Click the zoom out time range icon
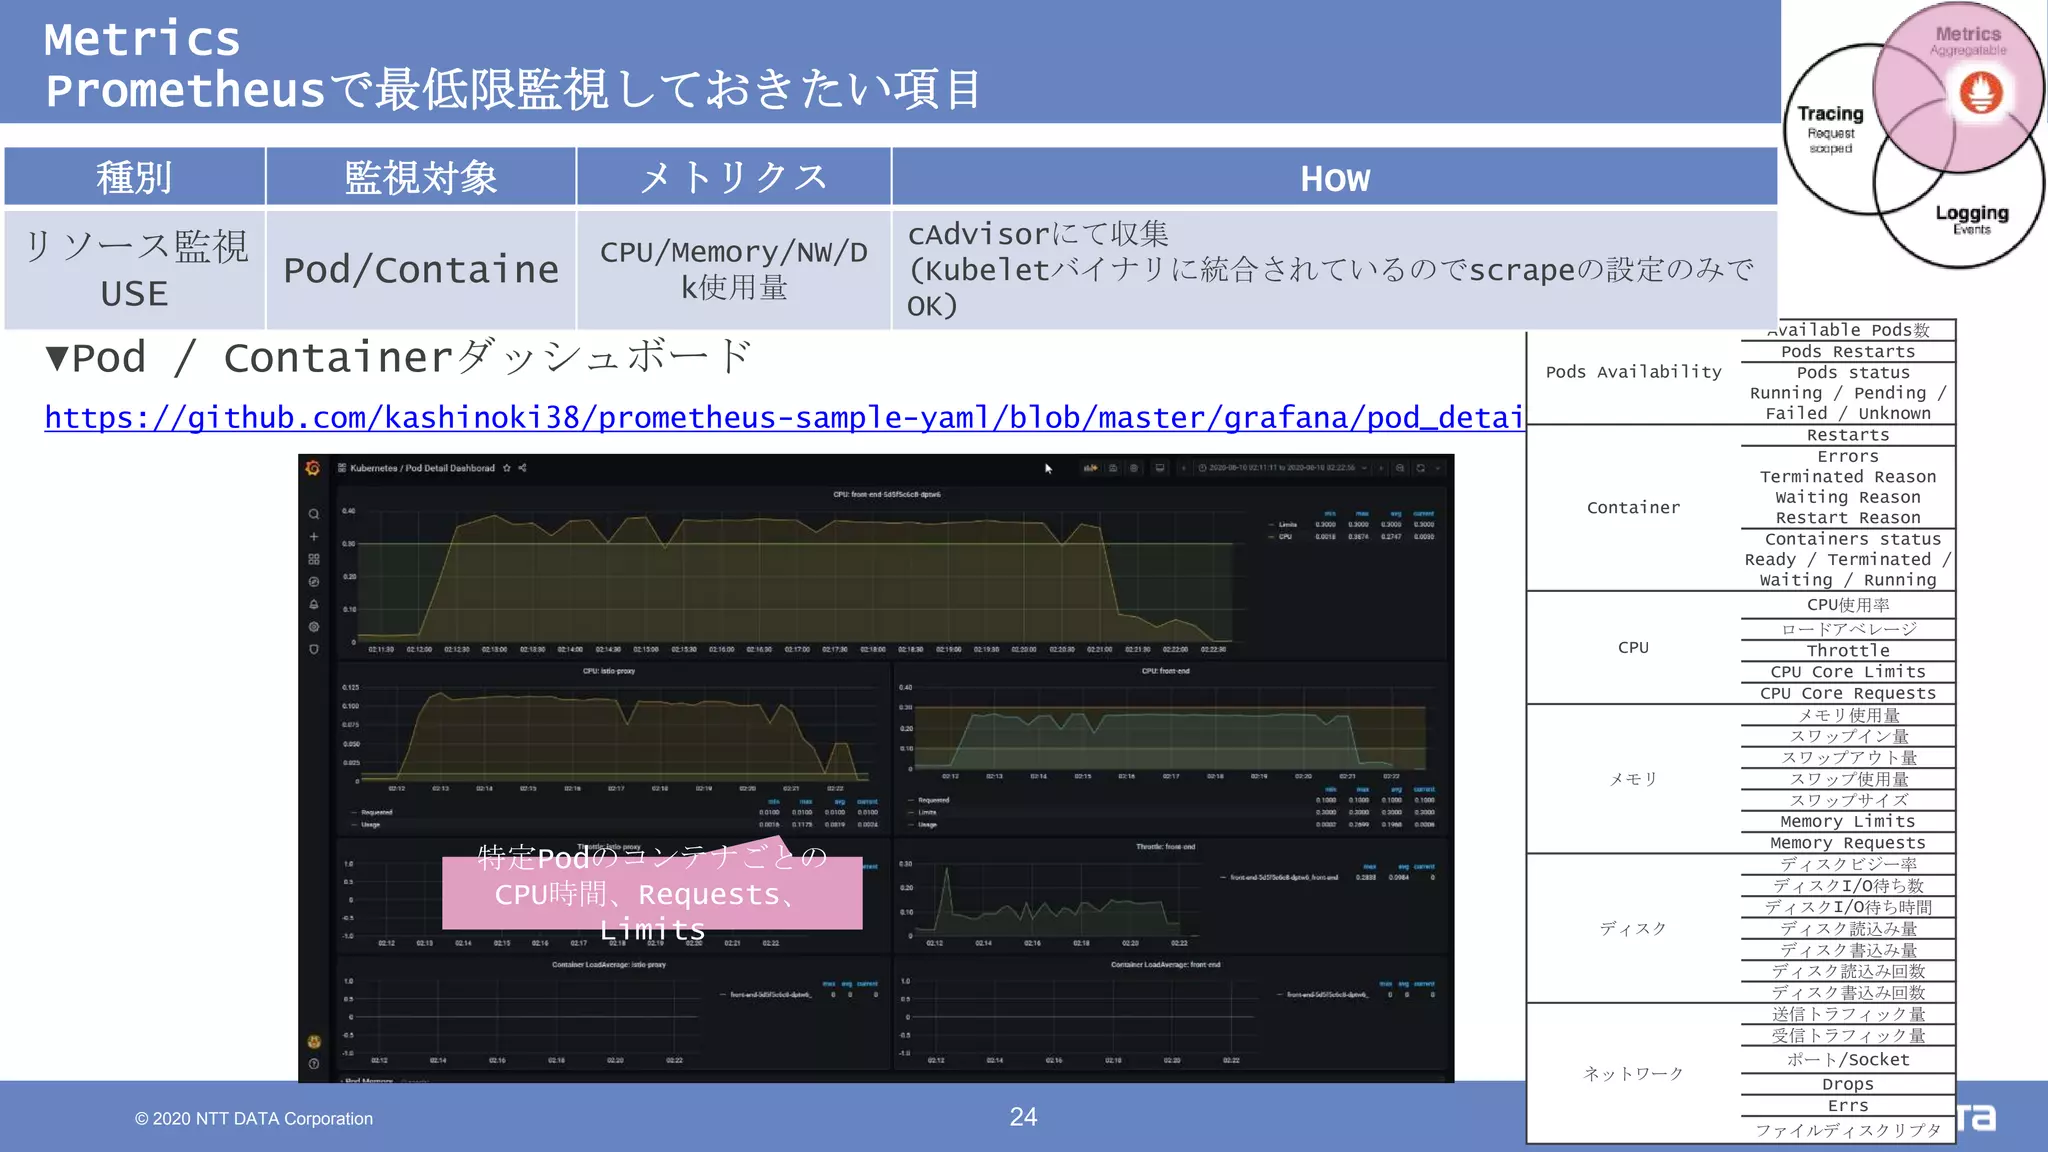The image size is (2048, 1152). (1400, 468)
